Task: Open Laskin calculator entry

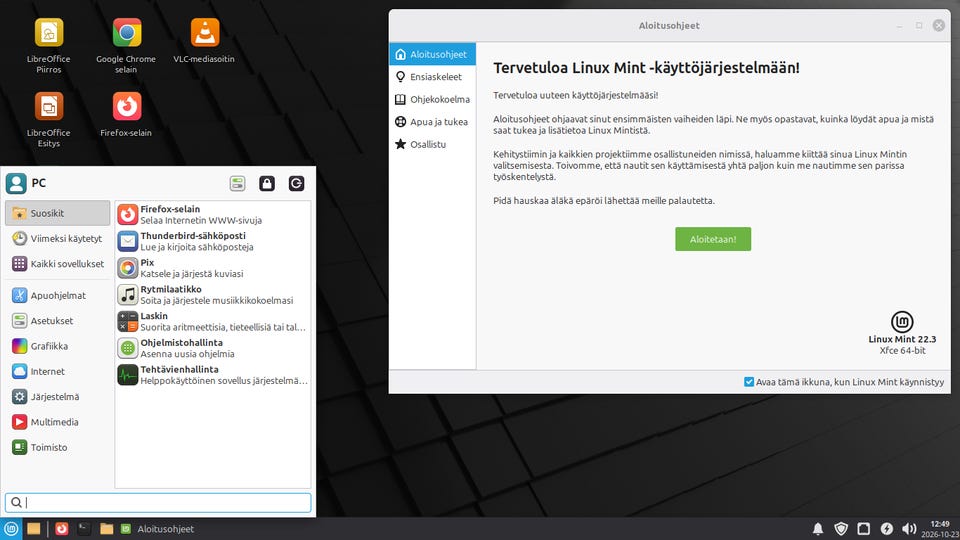Action: [213, 321]
